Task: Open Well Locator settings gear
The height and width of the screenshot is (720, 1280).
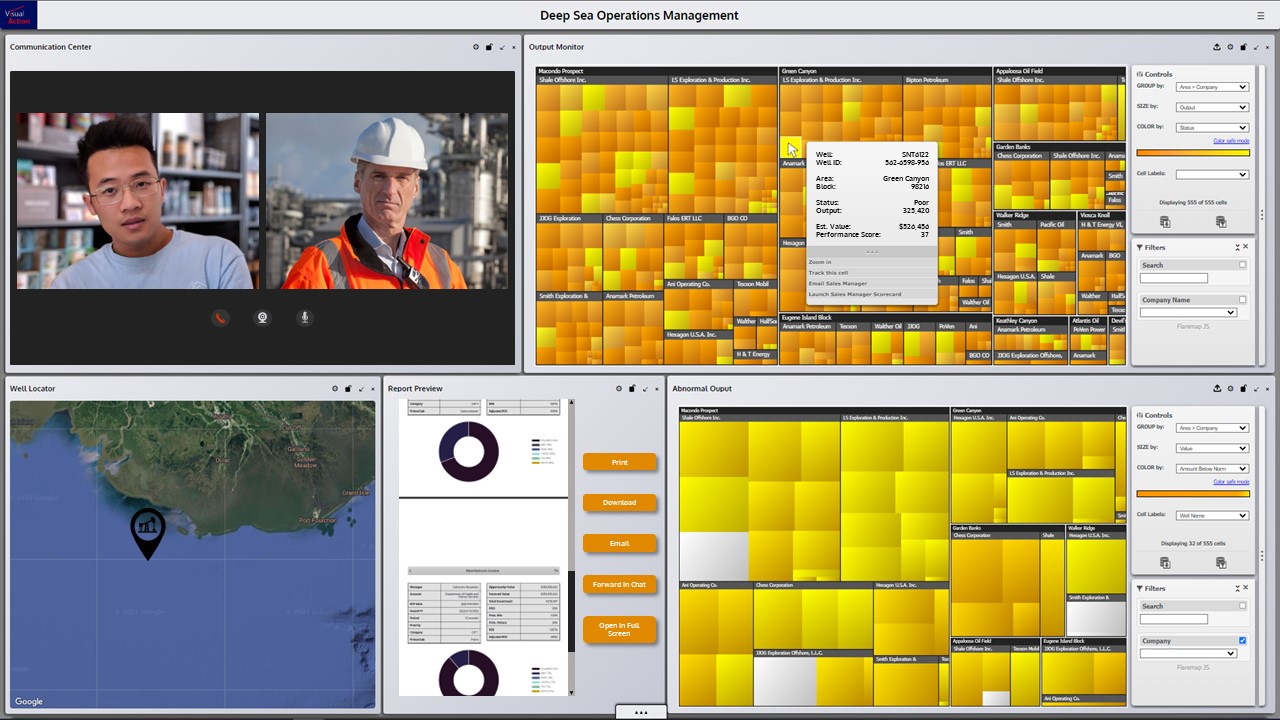Action: point(335,388)
